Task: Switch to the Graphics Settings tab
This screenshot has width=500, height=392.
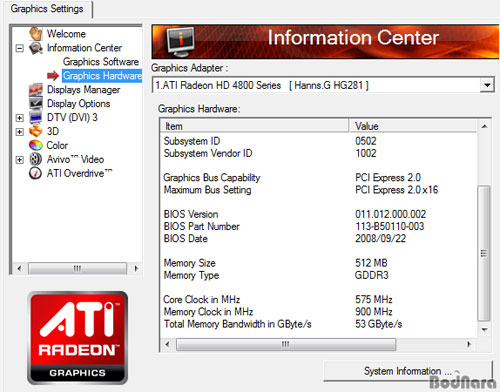Action: click(47, 9)
